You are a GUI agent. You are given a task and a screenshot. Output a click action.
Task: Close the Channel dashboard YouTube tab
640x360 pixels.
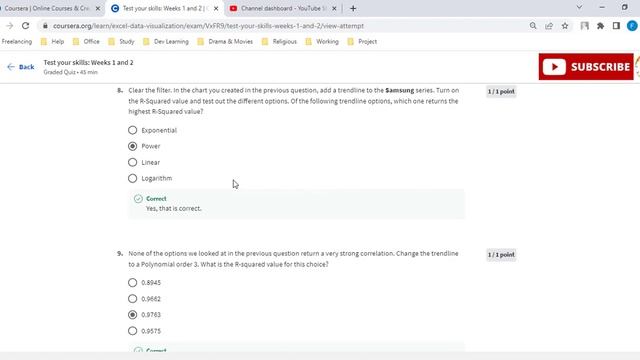(334, 8)
